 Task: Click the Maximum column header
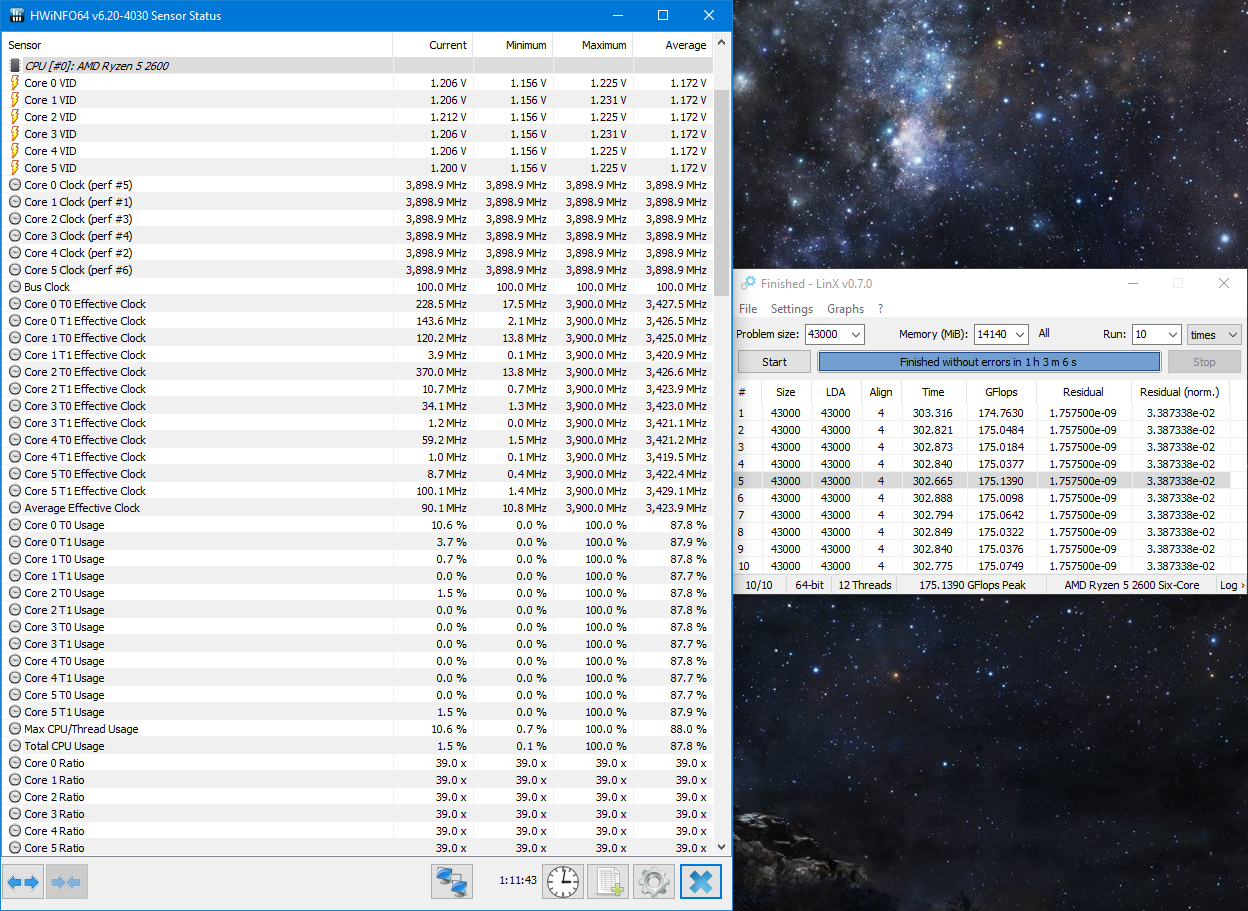[x=592, y=45]
